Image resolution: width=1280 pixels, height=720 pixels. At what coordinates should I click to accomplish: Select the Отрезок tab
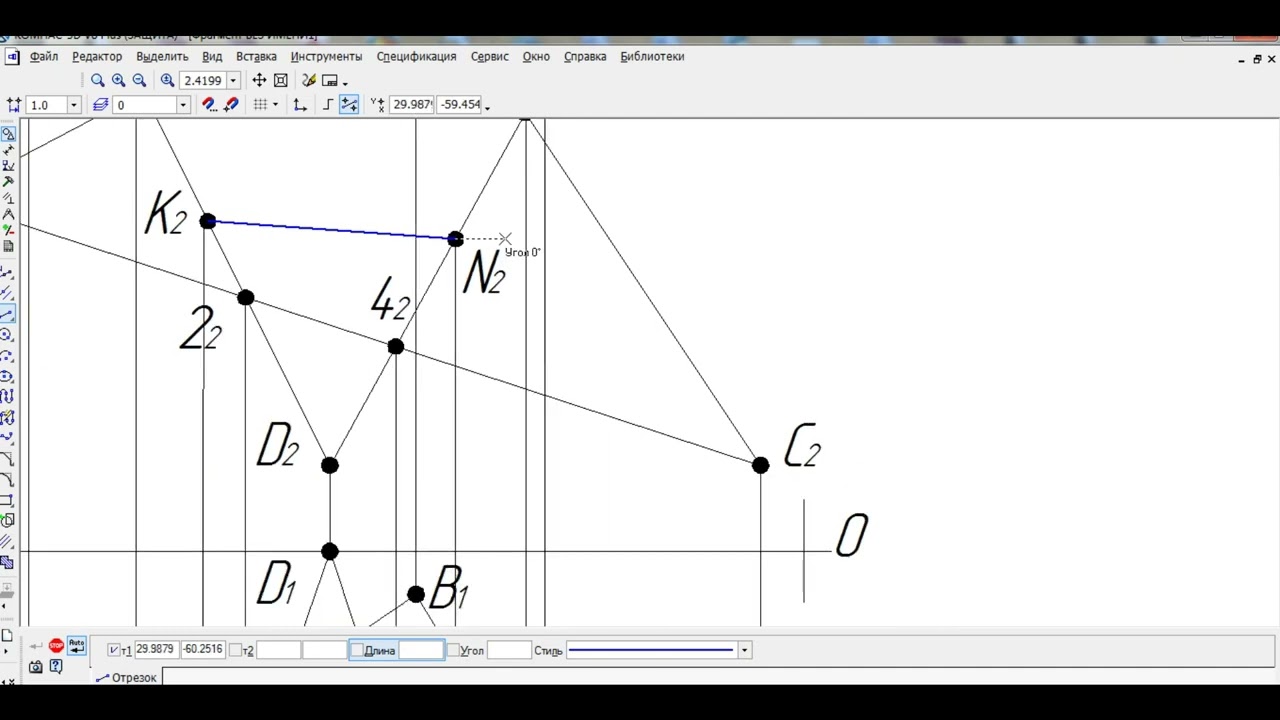click(126, 678)
